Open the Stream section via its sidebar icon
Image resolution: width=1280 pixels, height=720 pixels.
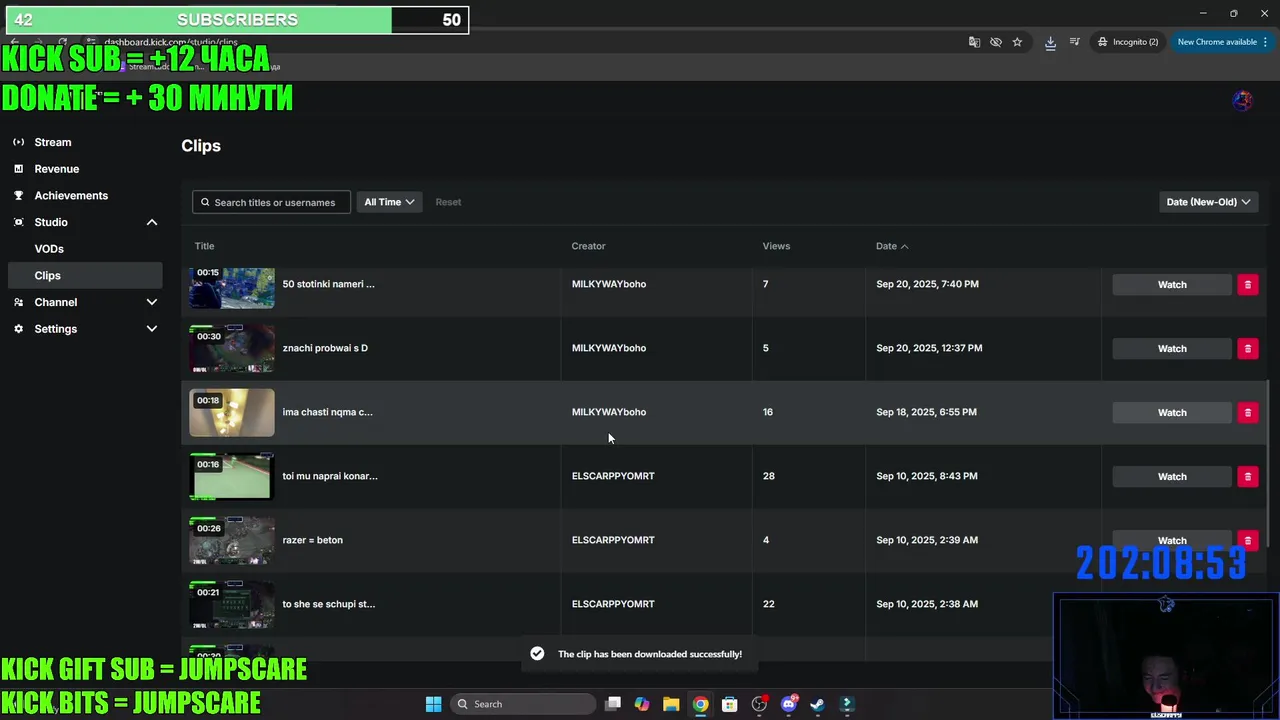coord(18,142)
